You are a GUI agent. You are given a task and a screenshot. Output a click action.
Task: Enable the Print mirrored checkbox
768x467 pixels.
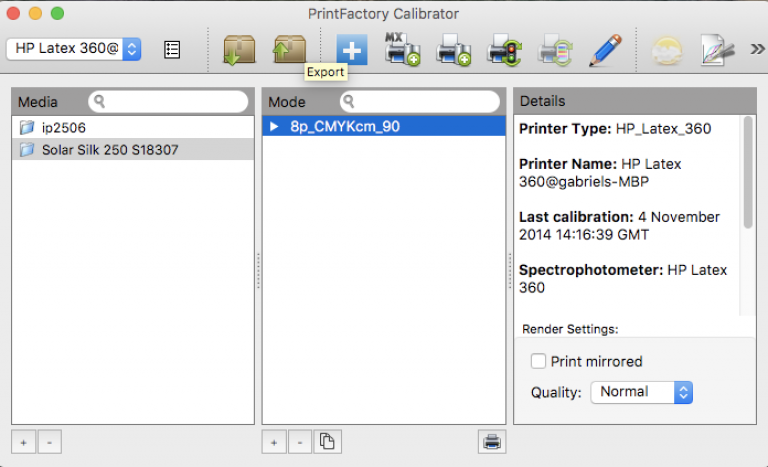coord(538,361)
